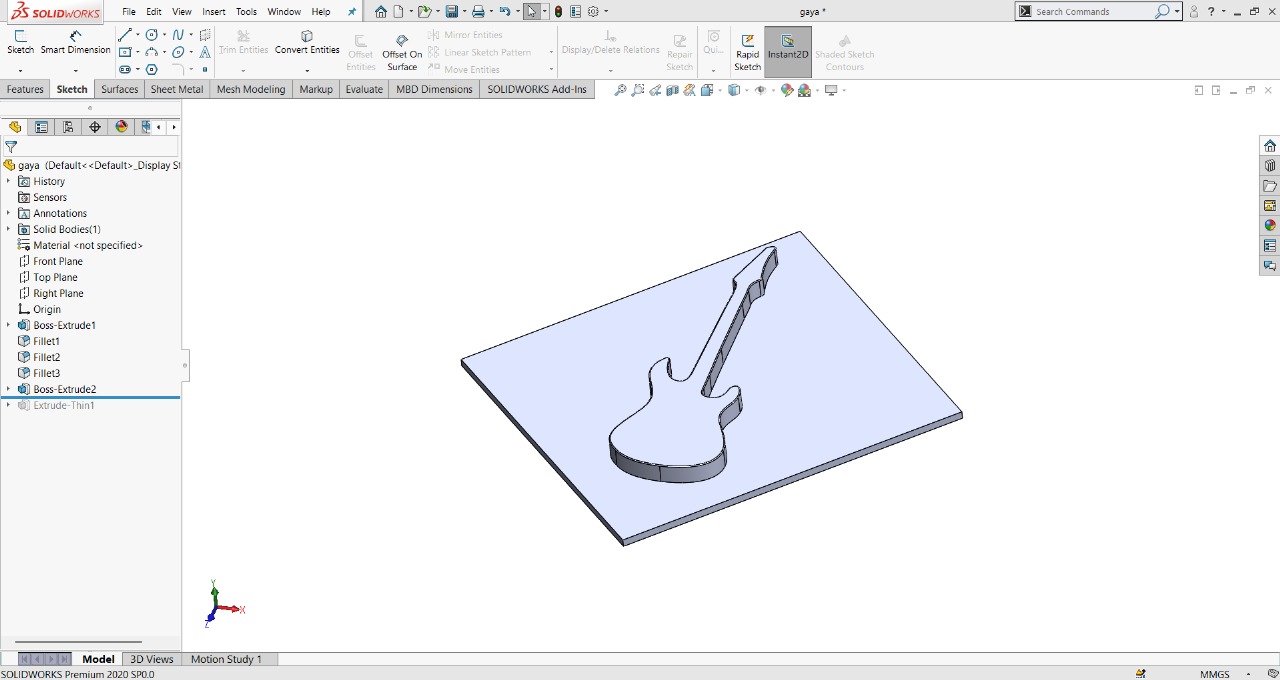This screenshot has width=1280, height=680.
Task: Activate the Smart Dimension tool
Action: click(x=75, y=41)
